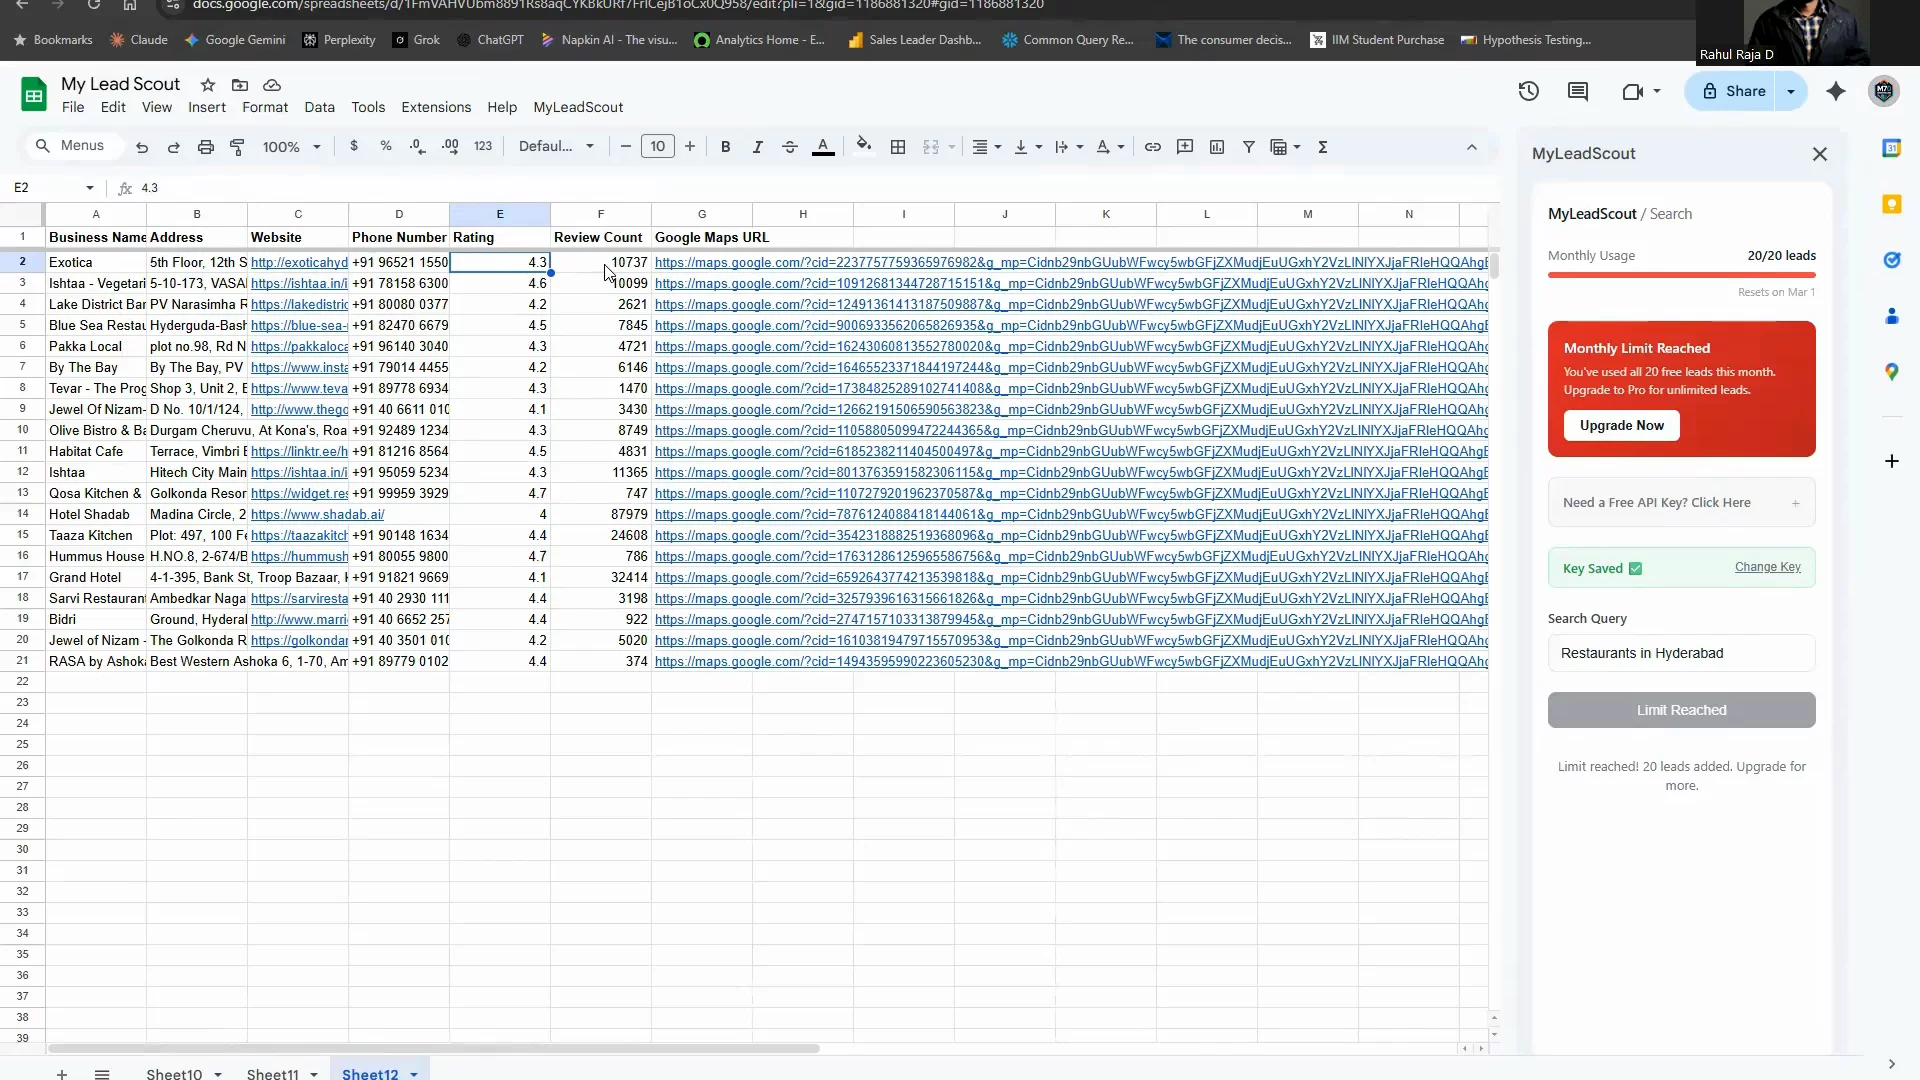This screenshot has width=1920, height=1080.
Task: Click the Change Key link
Action: point(1768,567)
